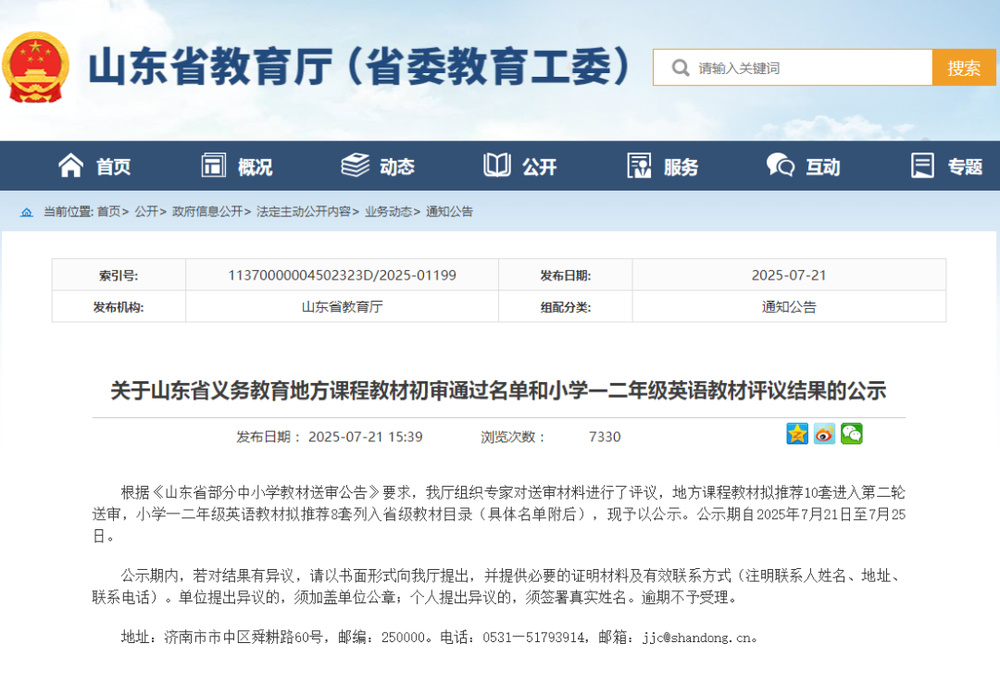
Task: Click the home icon in breadcrumb bar
Action: click(x=26, y=212)
